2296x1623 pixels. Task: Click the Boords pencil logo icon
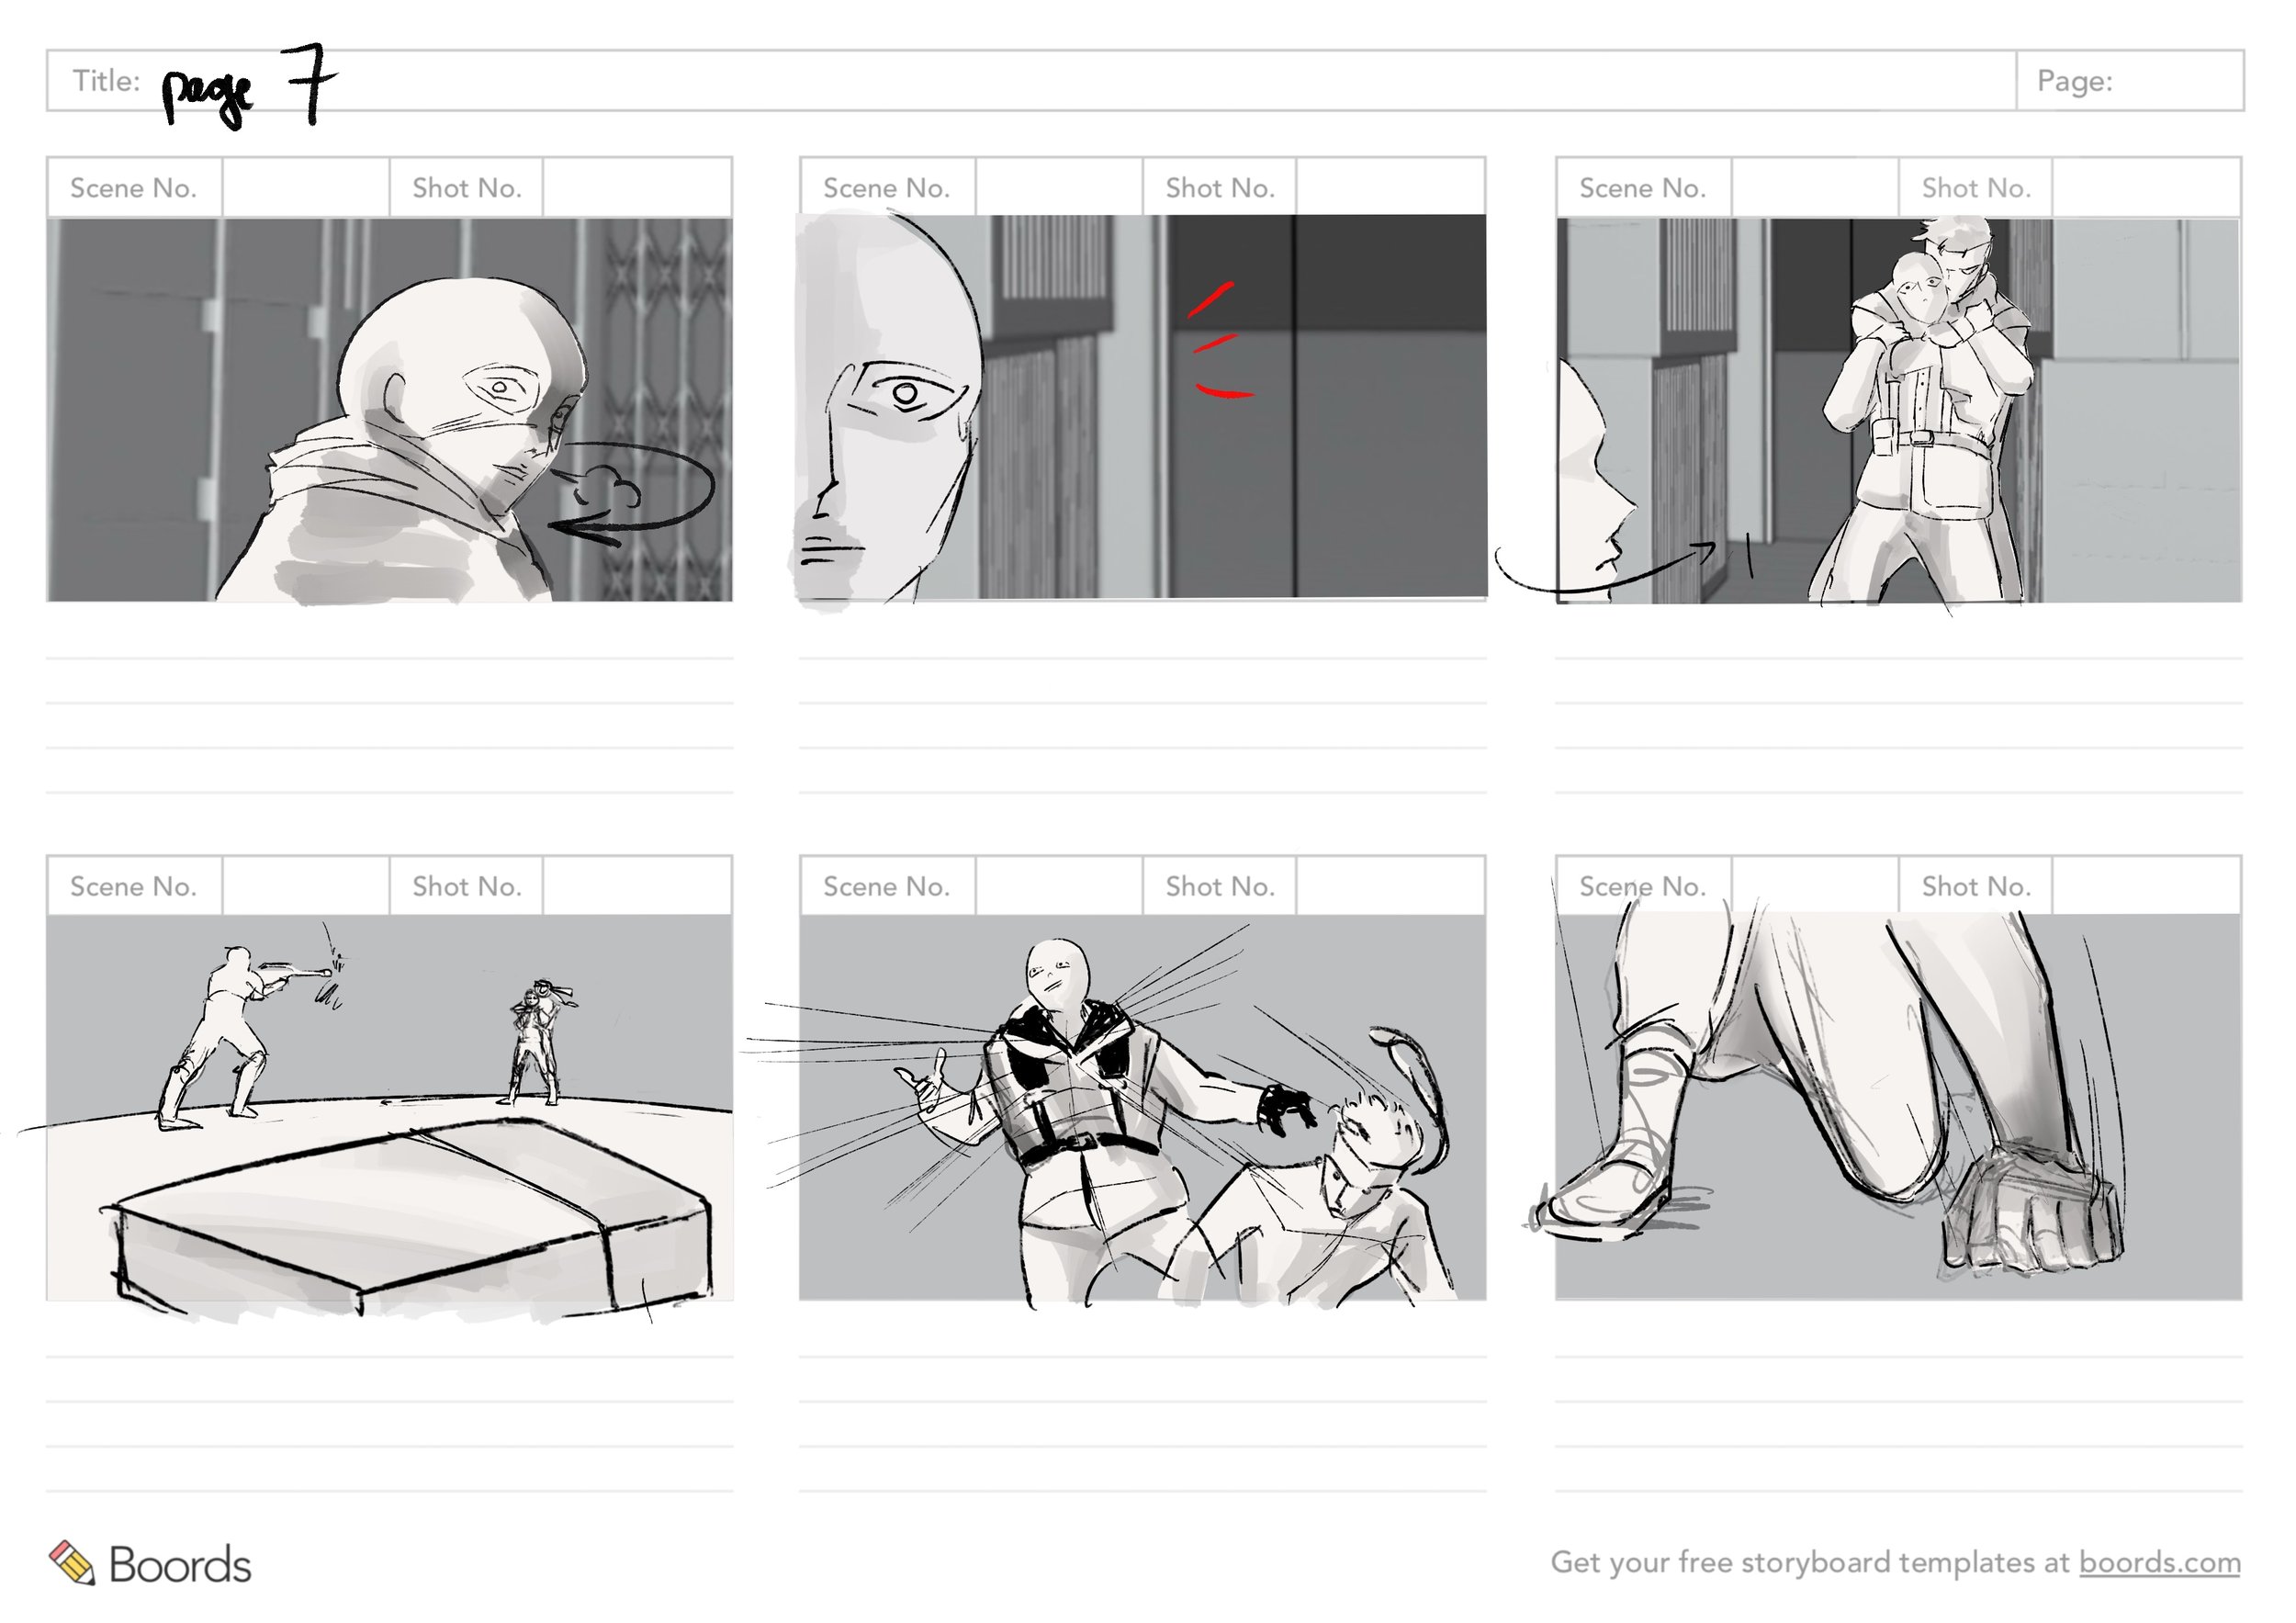(x=71, y=1562)
